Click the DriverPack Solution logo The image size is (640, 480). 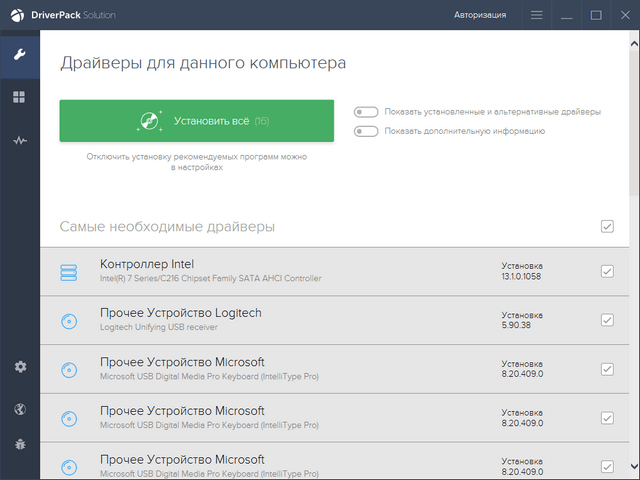[62, 15]
